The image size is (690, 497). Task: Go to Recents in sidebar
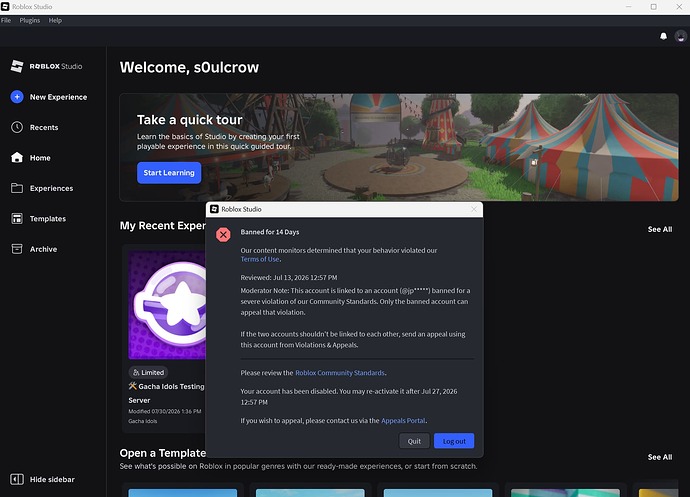pyautogui.click(x=44, y=127)
